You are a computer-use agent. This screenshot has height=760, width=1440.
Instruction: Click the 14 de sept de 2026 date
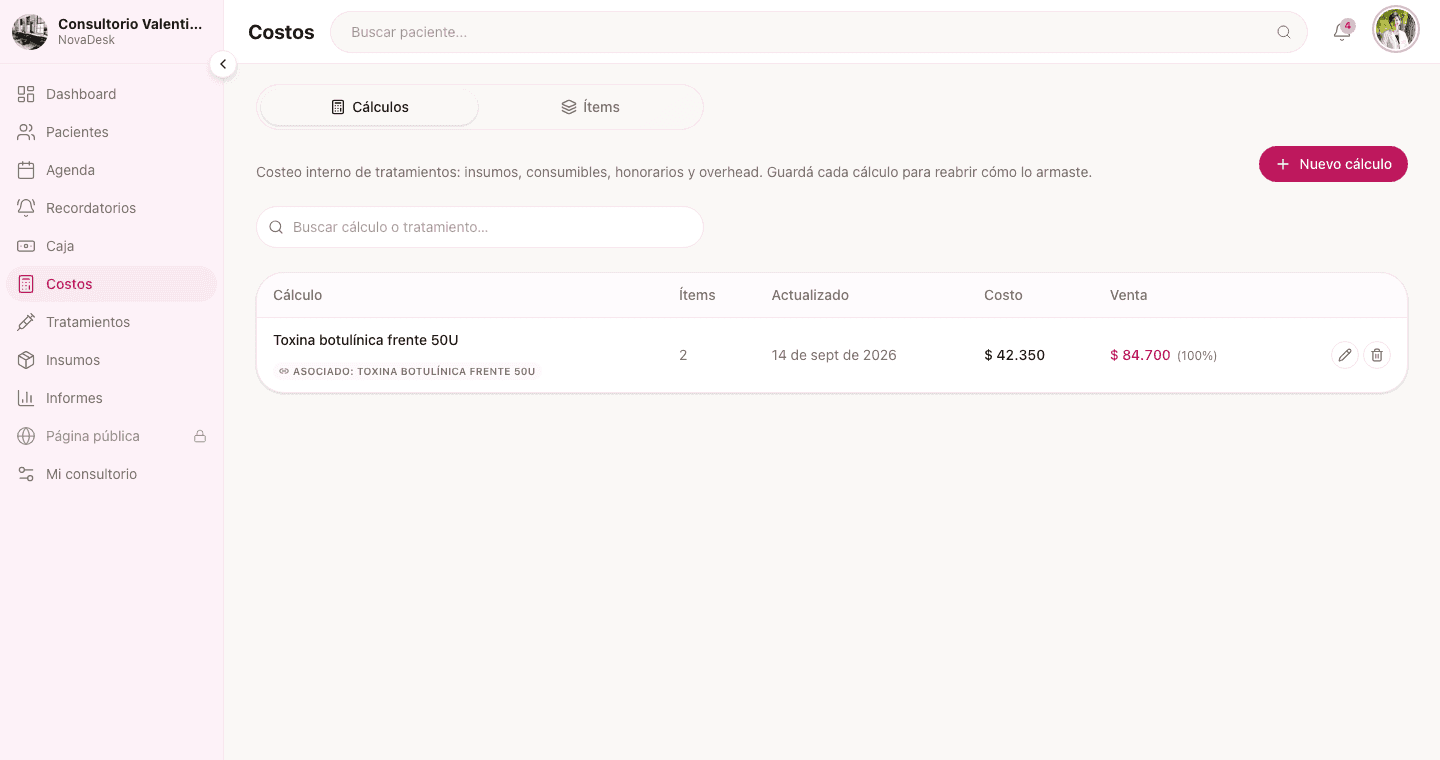834,355
